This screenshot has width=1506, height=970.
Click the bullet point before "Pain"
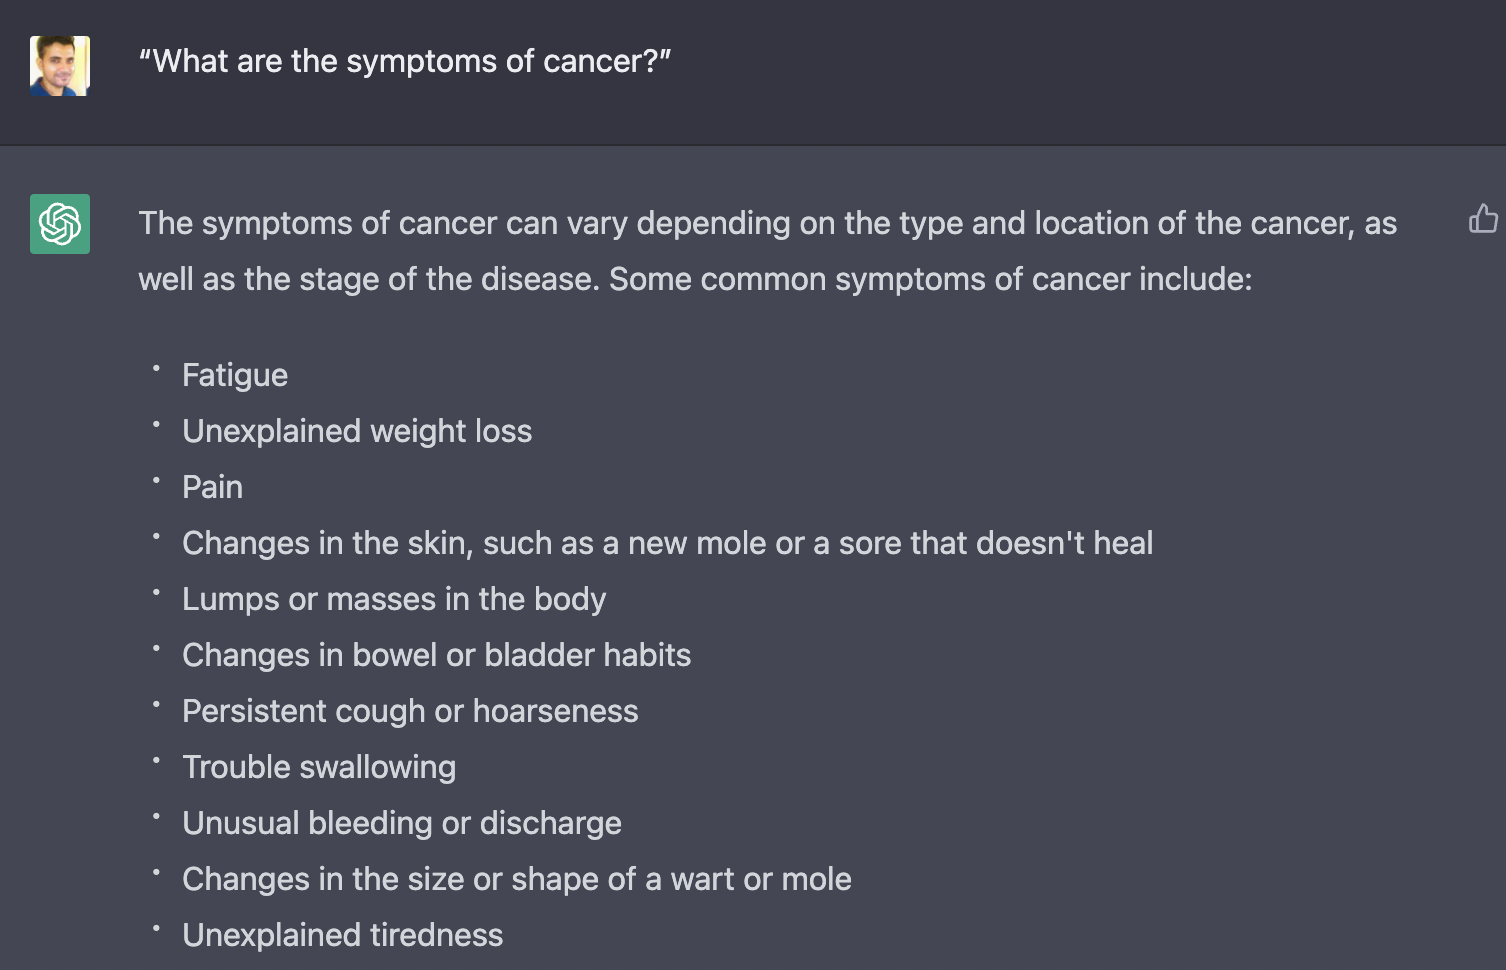pyautogui.click(x=156, y=481)
